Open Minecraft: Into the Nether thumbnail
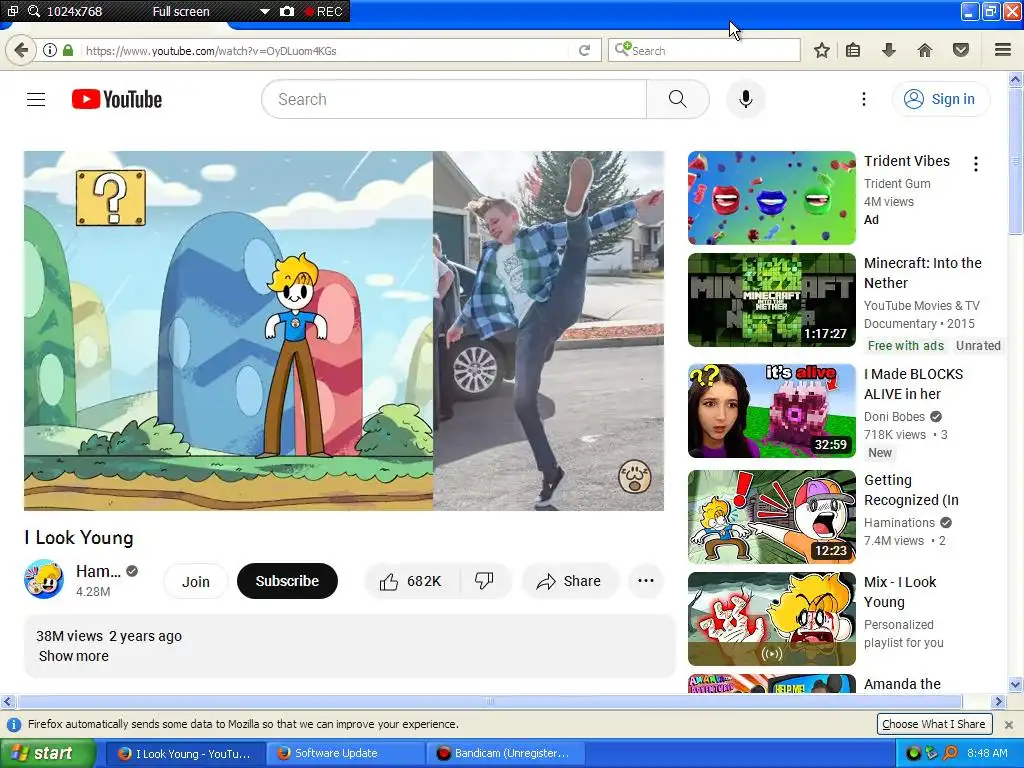Viewport: 1024px width, 768px height. point(771,300)
